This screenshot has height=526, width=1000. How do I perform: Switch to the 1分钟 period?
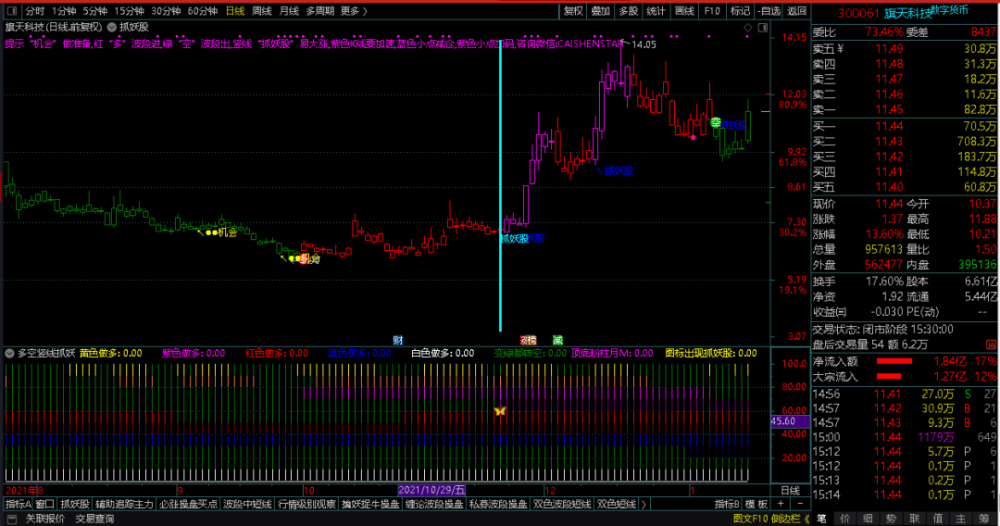(x=64, y=11)
